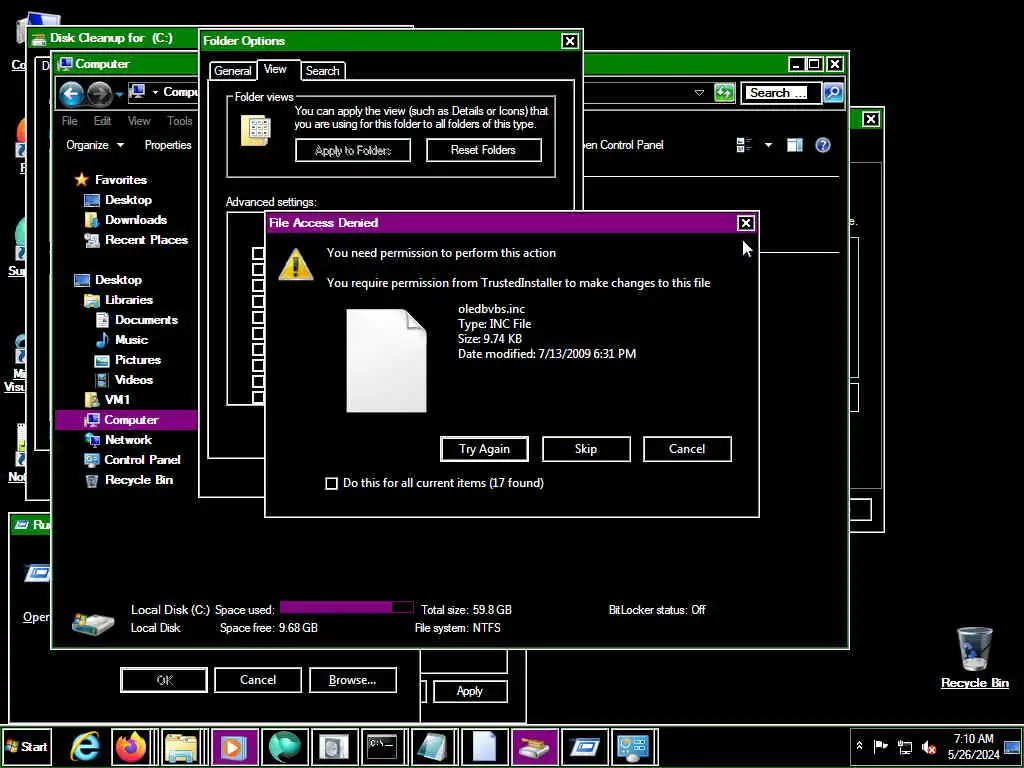Open the Tools menu in Computer window
The height and width of the screenshot is (768, 1024).
click(x=180, y=121)
